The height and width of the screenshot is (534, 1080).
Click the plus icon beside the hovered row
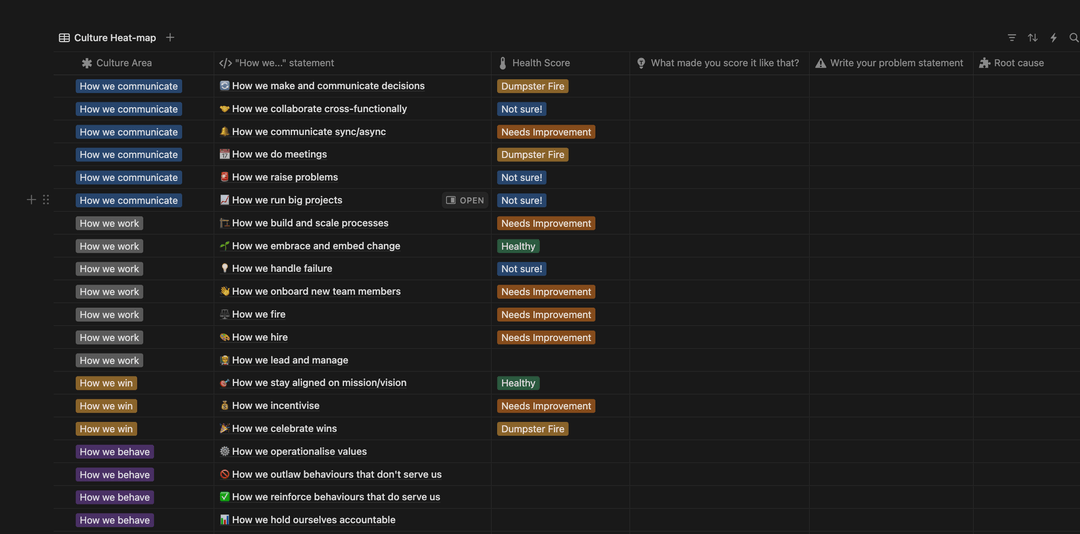(31, 200)
